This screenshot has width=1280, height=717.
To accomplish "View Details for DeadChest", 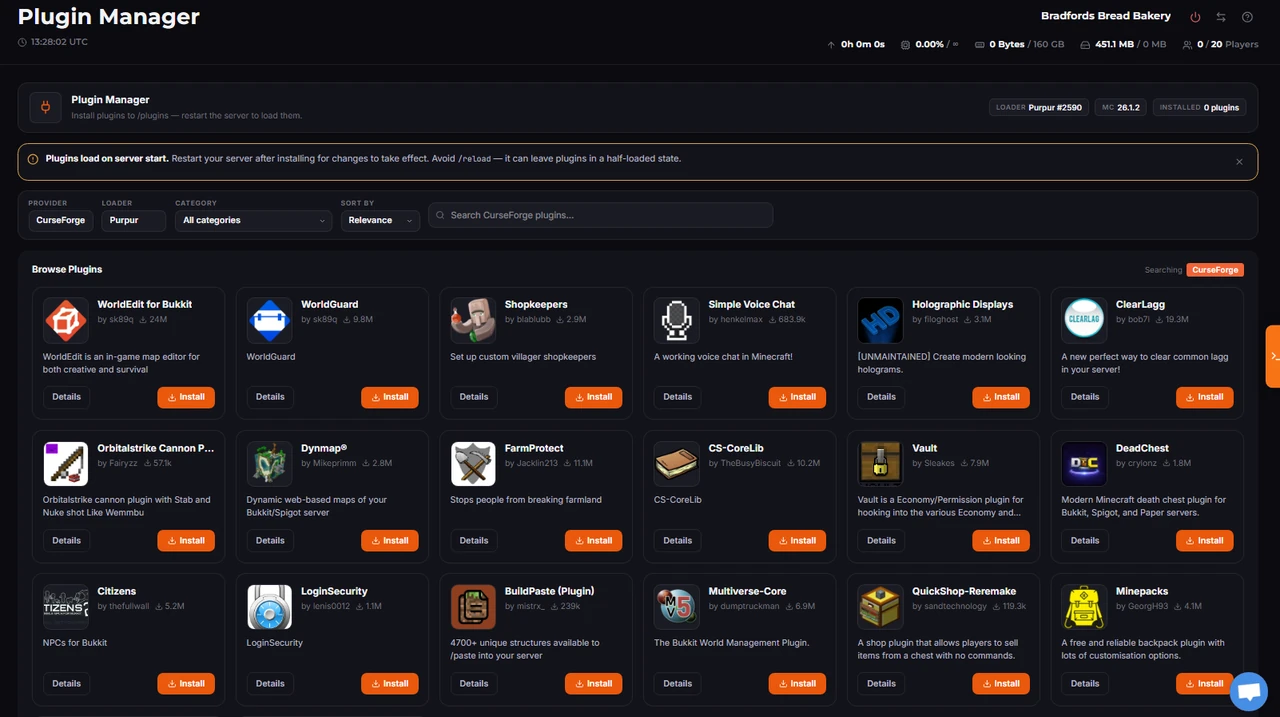I will pyautogui.click(x=1085, y=540).
